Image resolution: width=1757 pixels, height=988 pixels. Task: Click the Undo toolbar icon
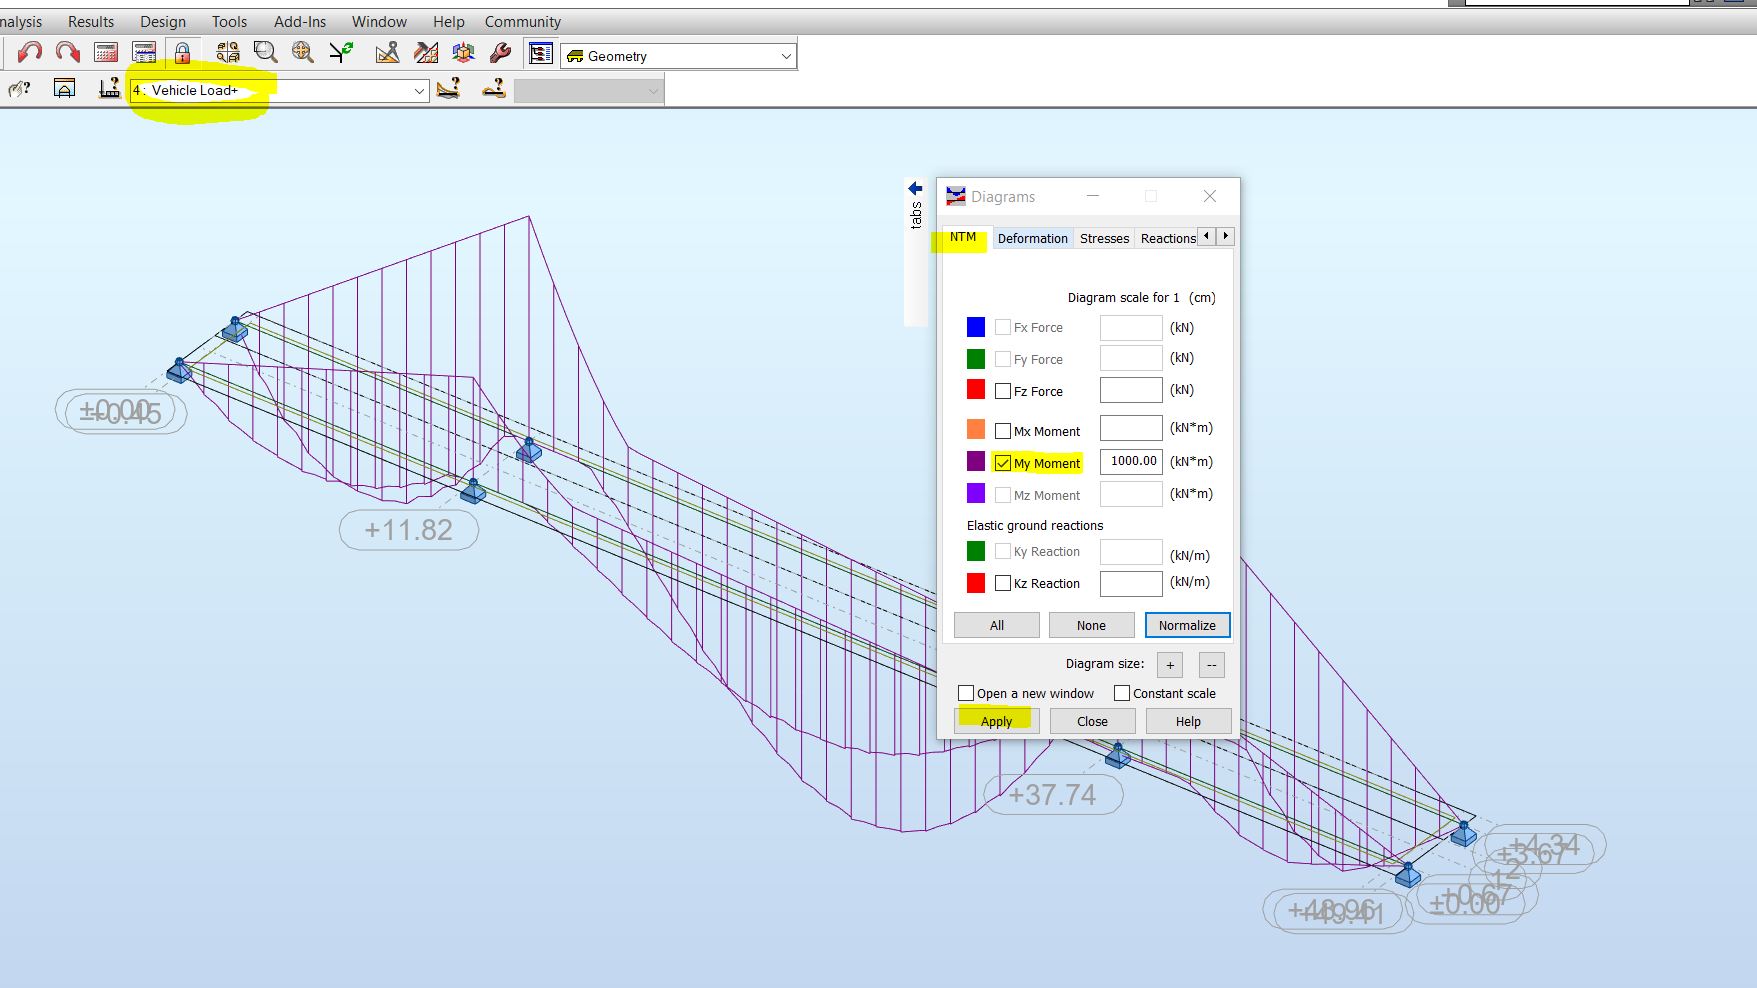(28, 52)
